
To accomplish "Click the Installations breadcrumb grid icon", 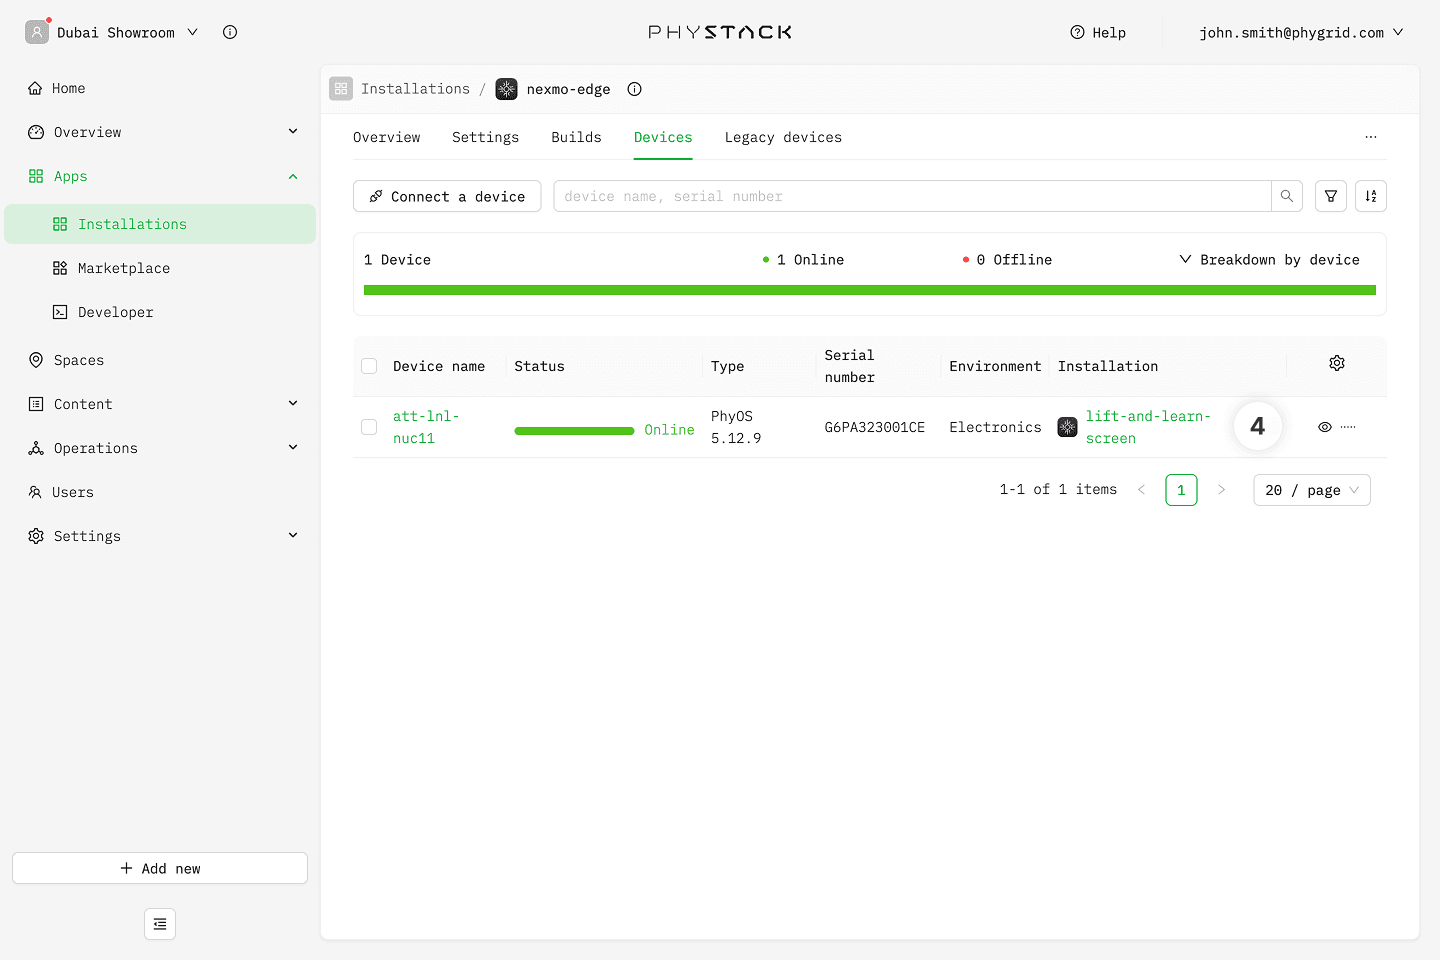I will tap(341, 89).
